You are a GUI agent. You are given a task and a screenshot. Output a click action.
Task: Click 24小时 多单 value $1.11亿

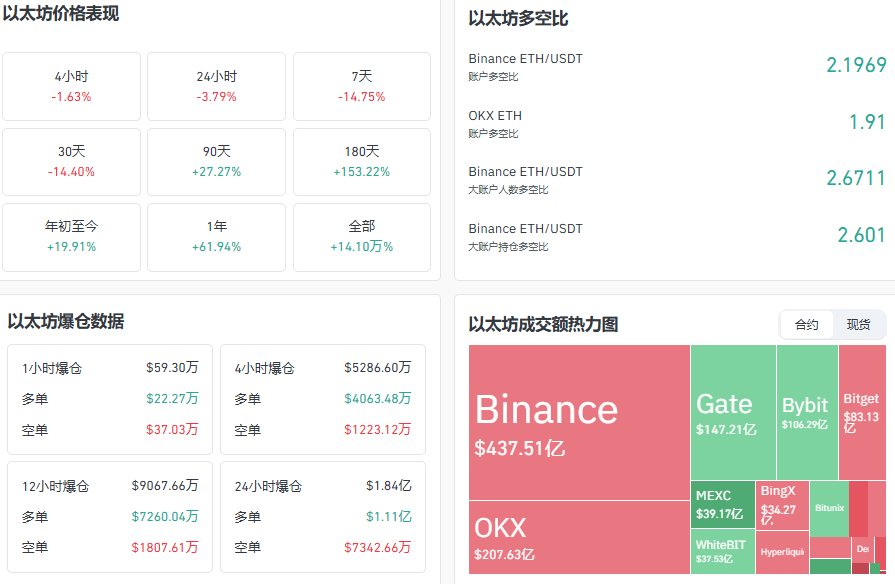(x=389, y=517)
